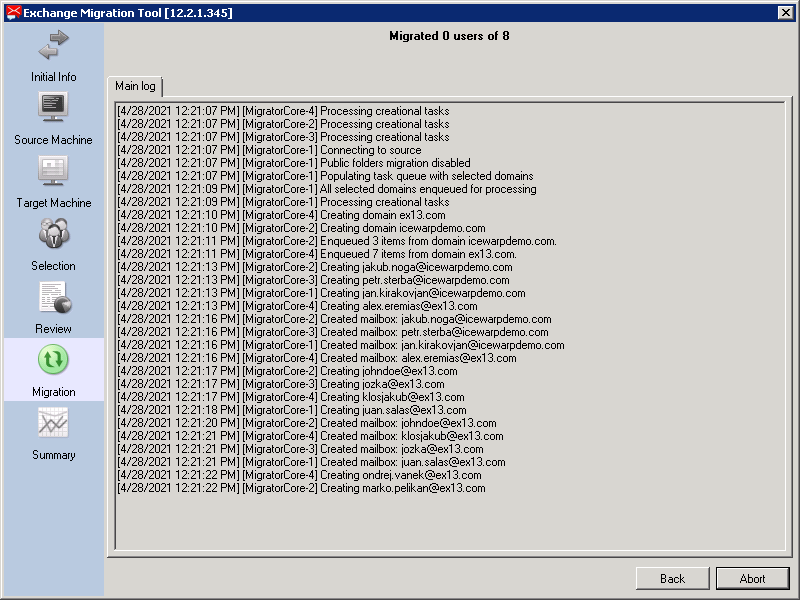Screen dimensions: 800x600
Task: Click the Initial Info arrows icon
Action: point(54,45)
